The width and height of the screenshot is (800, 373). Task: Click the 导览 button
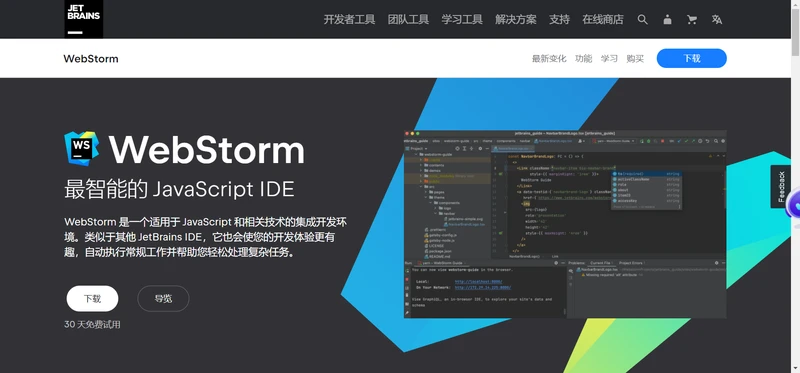[x=163, y=299]
